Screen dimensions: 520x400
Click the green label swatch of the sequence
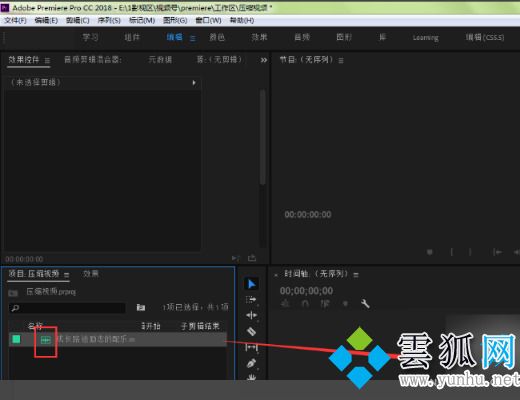16,339
